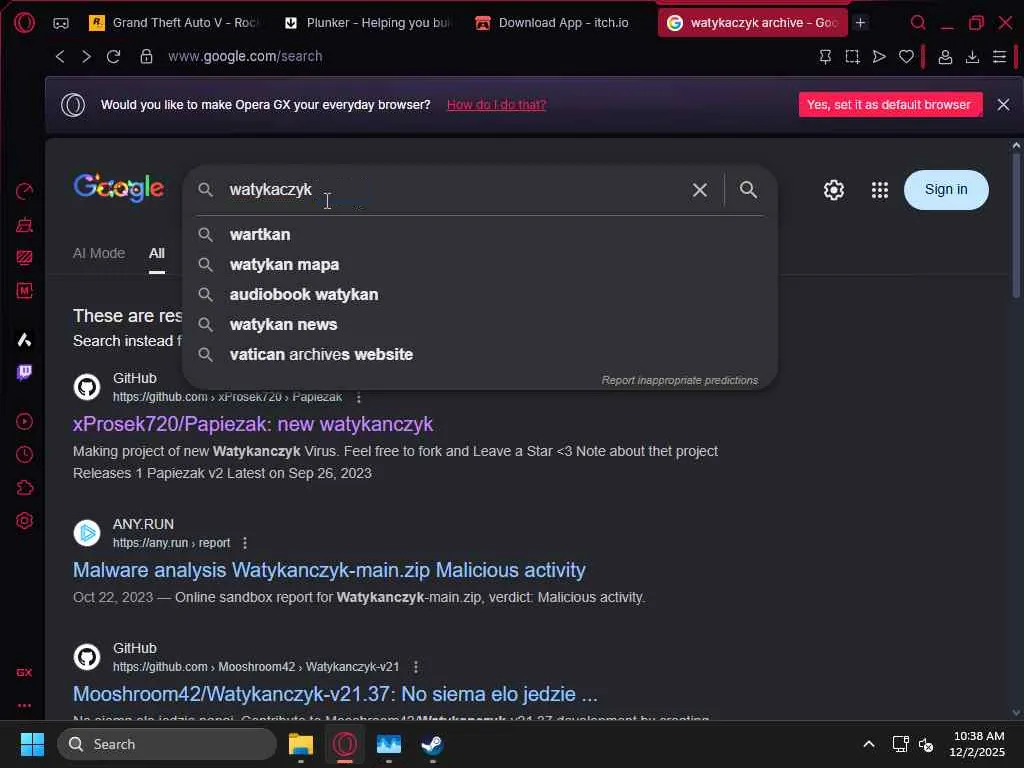Open more options for xProsek720 result
1024x768 pixels.
click(358, 397)
